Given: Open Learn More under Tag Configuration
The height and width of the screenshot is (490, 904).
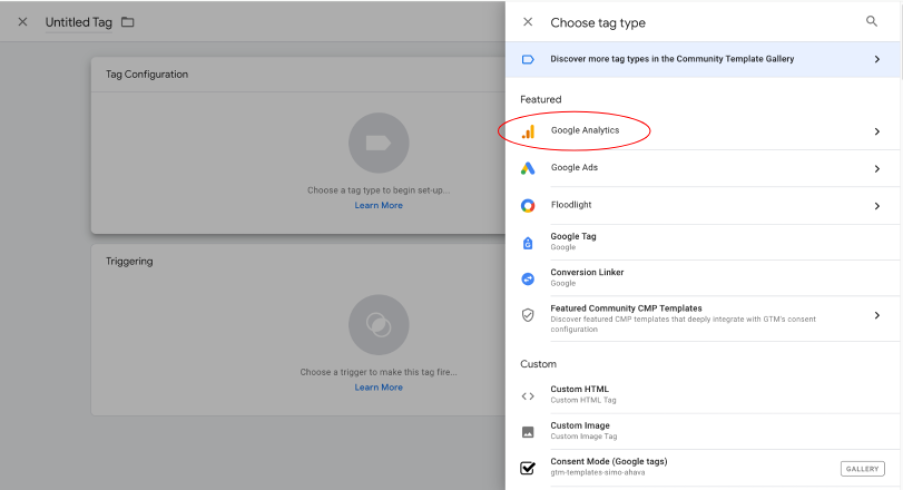Looking at the screenshot, I should (x=379, y=205).
